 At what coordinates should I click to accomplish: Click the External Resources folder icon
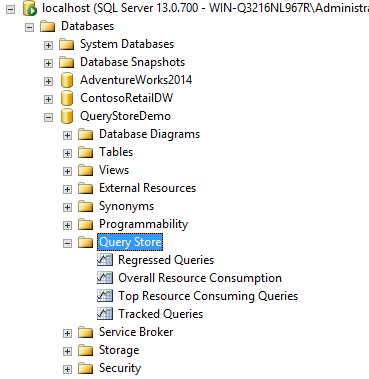[85, 188]
